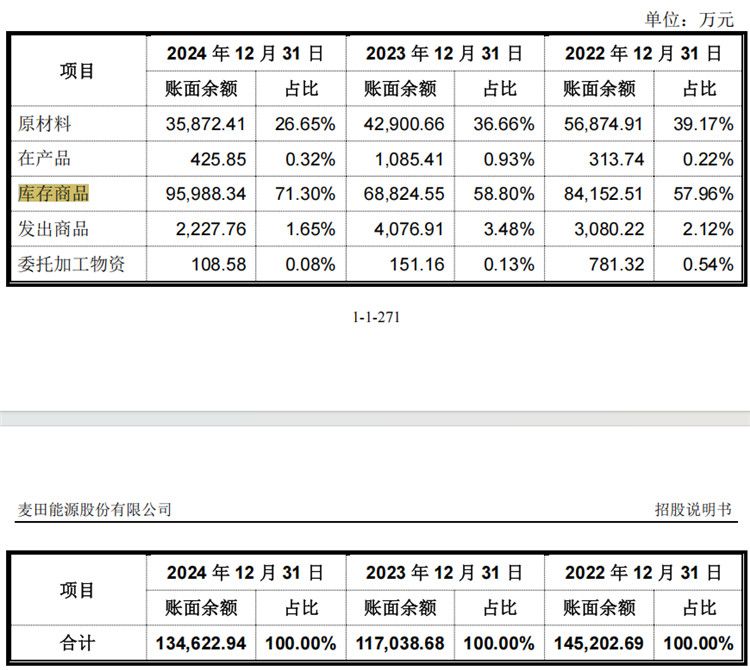Select the total value 145,202.69
This screenshot has height=670, width=750.
click(x=600, y=643)
